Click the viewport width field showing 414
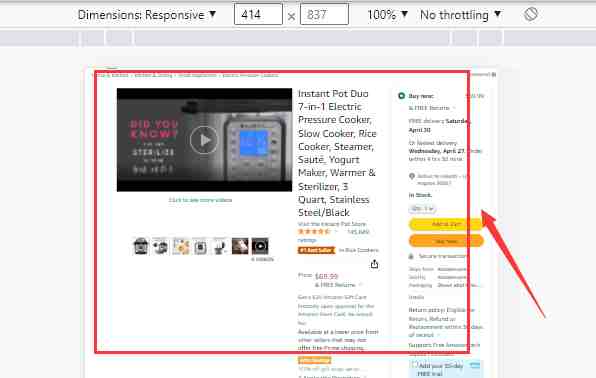Screen dimensions: 596x378 click(258, 14)
